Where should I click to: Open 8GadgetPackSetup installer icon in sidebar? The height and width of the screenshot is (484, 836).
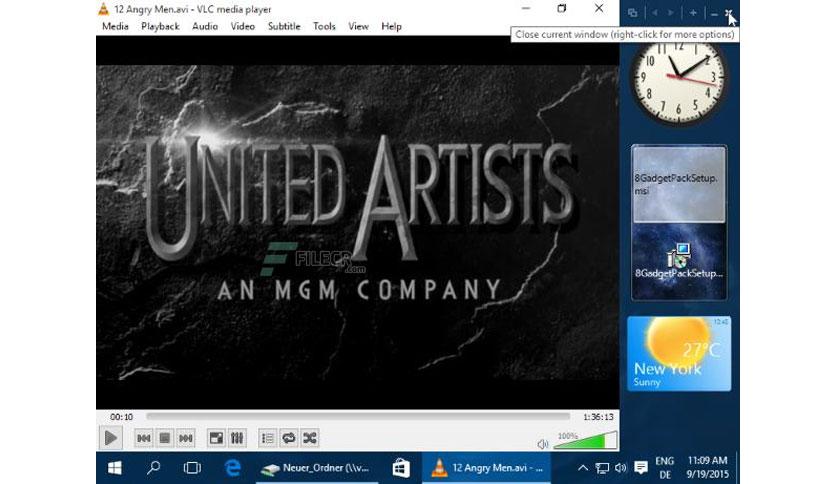[679, 261]
